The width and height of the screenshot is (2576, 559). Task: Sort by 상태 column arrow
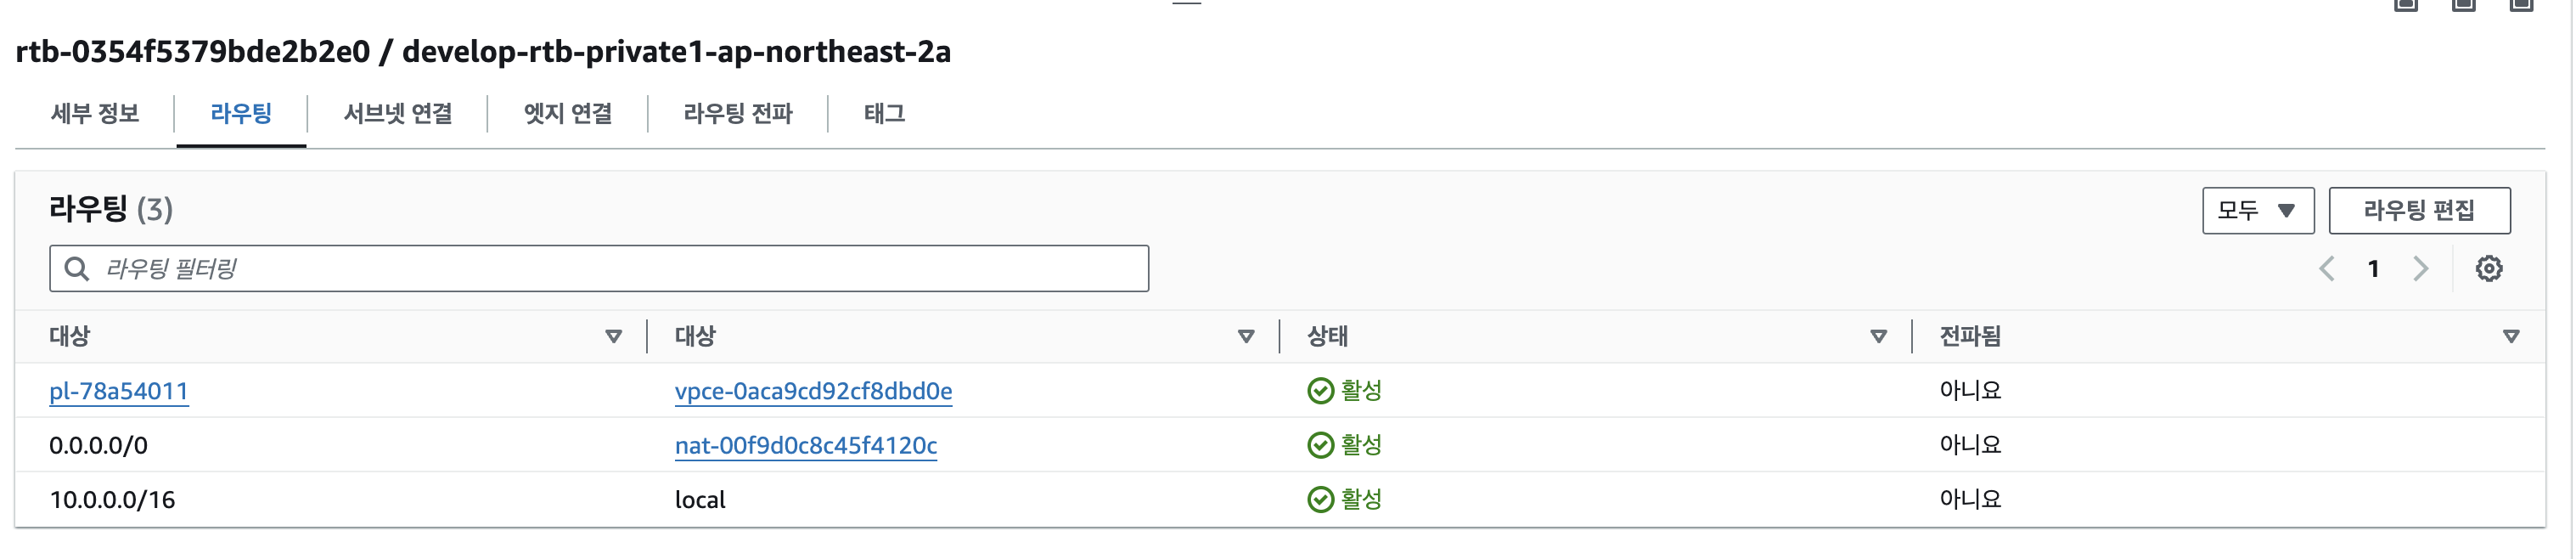(1878, 337)
